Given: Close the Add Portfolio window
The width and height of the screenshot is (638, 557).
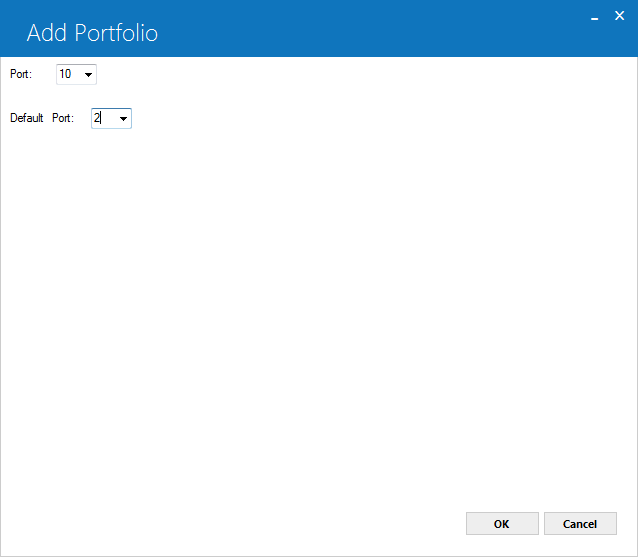Looking at the screenshot, I should [x=619, y=16].
